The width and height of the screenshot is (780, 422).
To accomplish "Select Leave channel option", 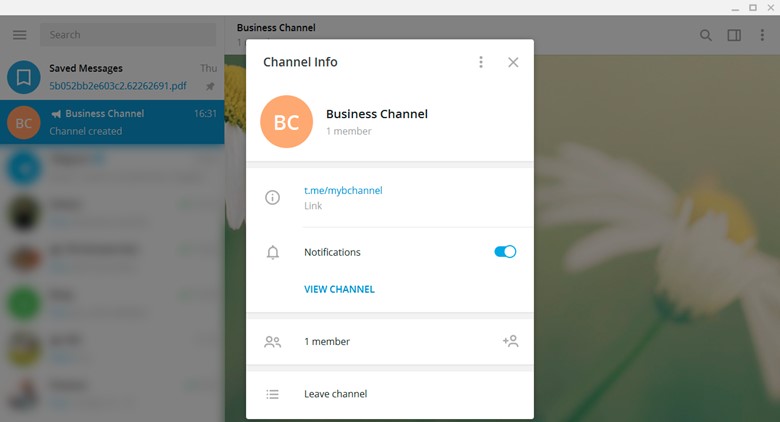I will pyautogui.click(x=336, y=394).
